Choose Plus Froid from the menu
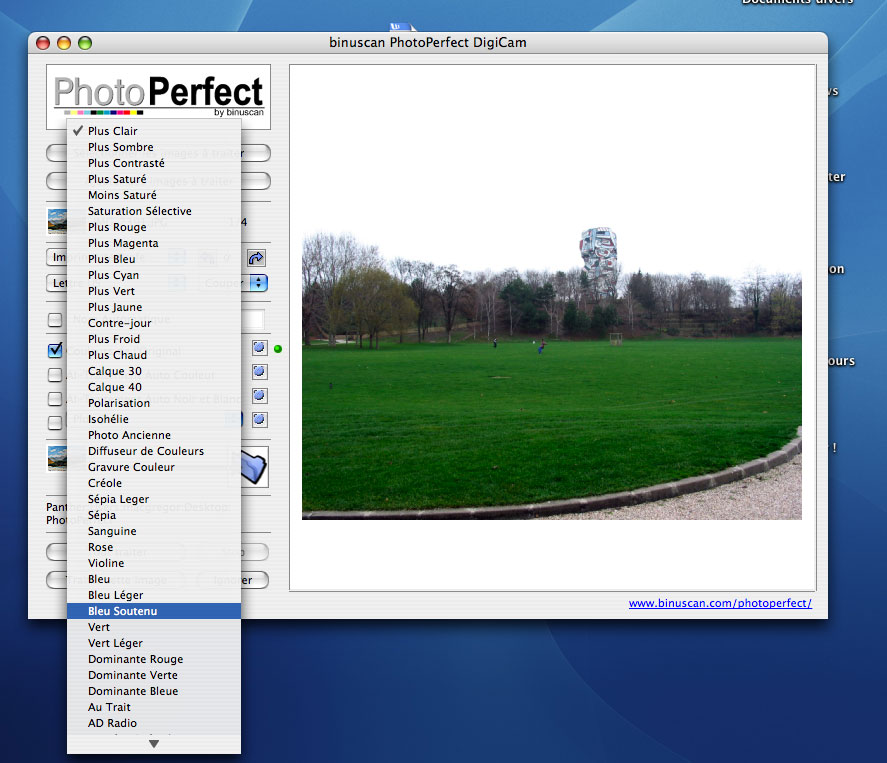 click(154, 339)
